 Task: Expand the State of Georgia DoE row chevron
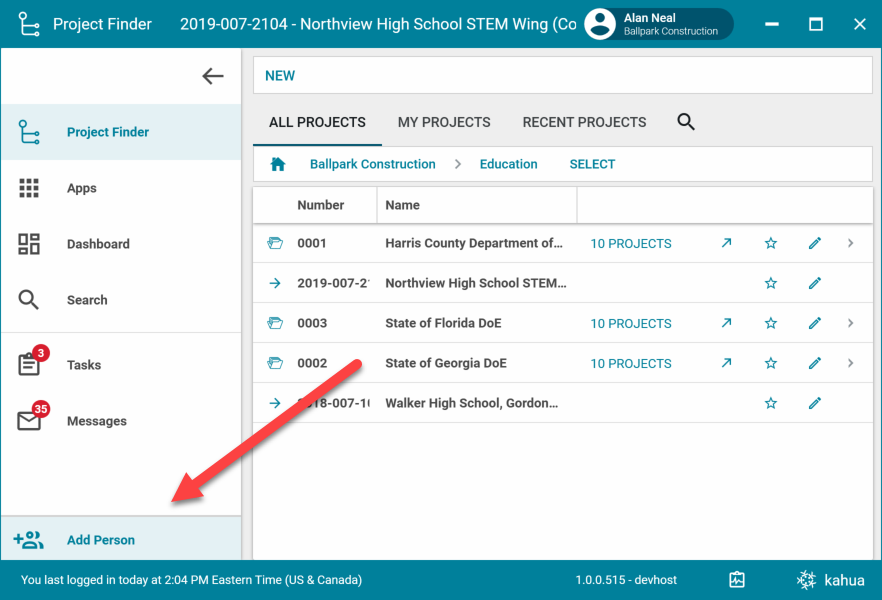pos(851,363)
